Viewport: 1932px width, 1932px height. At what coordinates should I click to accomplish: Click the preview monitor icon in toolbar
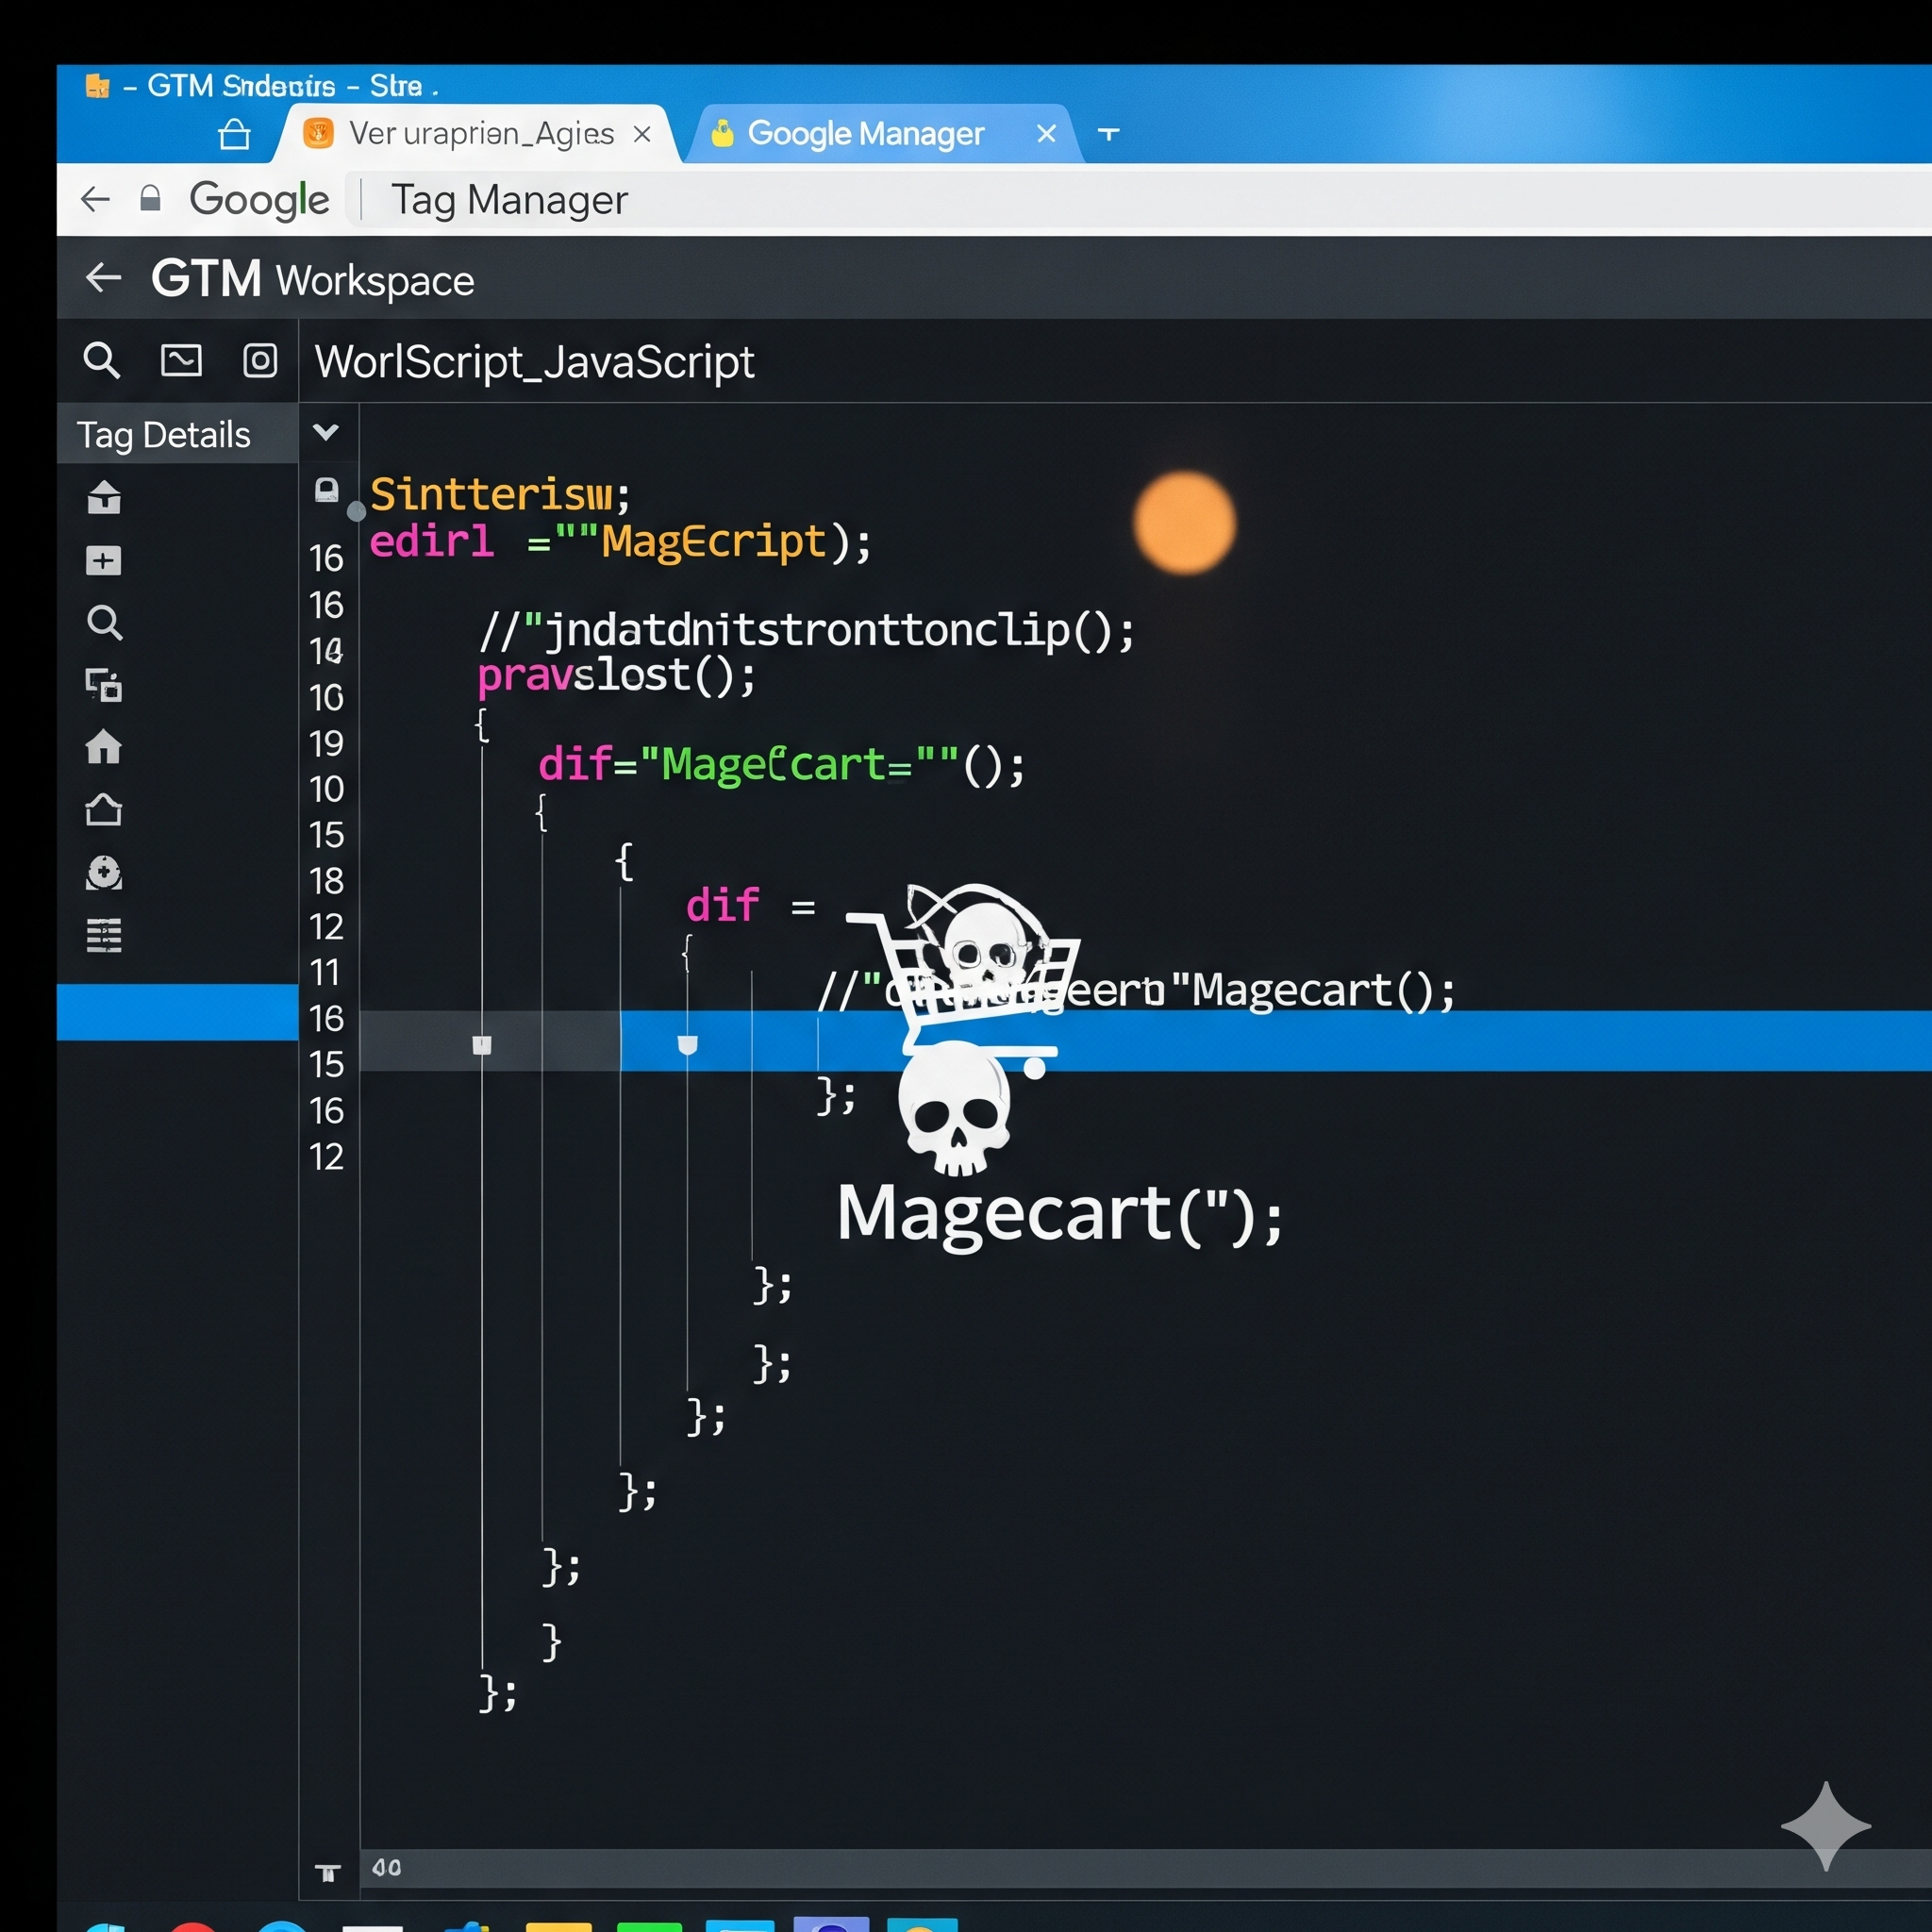coord(181,360)
